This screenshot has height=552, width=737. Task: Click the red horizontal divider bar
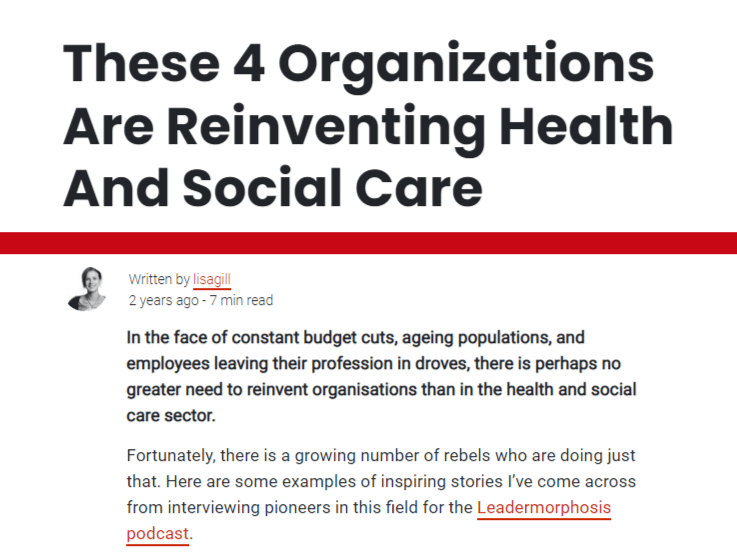[x=368, y=243]
